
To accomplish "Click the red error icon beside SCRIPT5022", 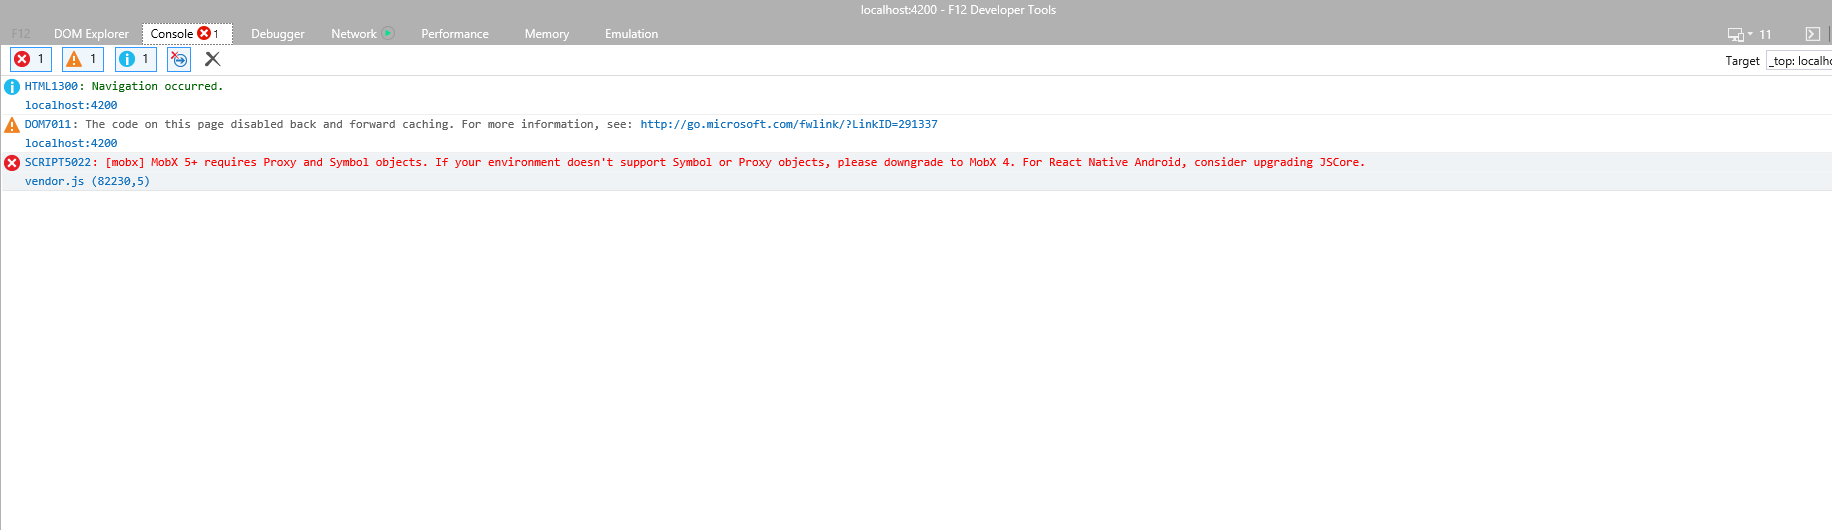I will [12, 163].
